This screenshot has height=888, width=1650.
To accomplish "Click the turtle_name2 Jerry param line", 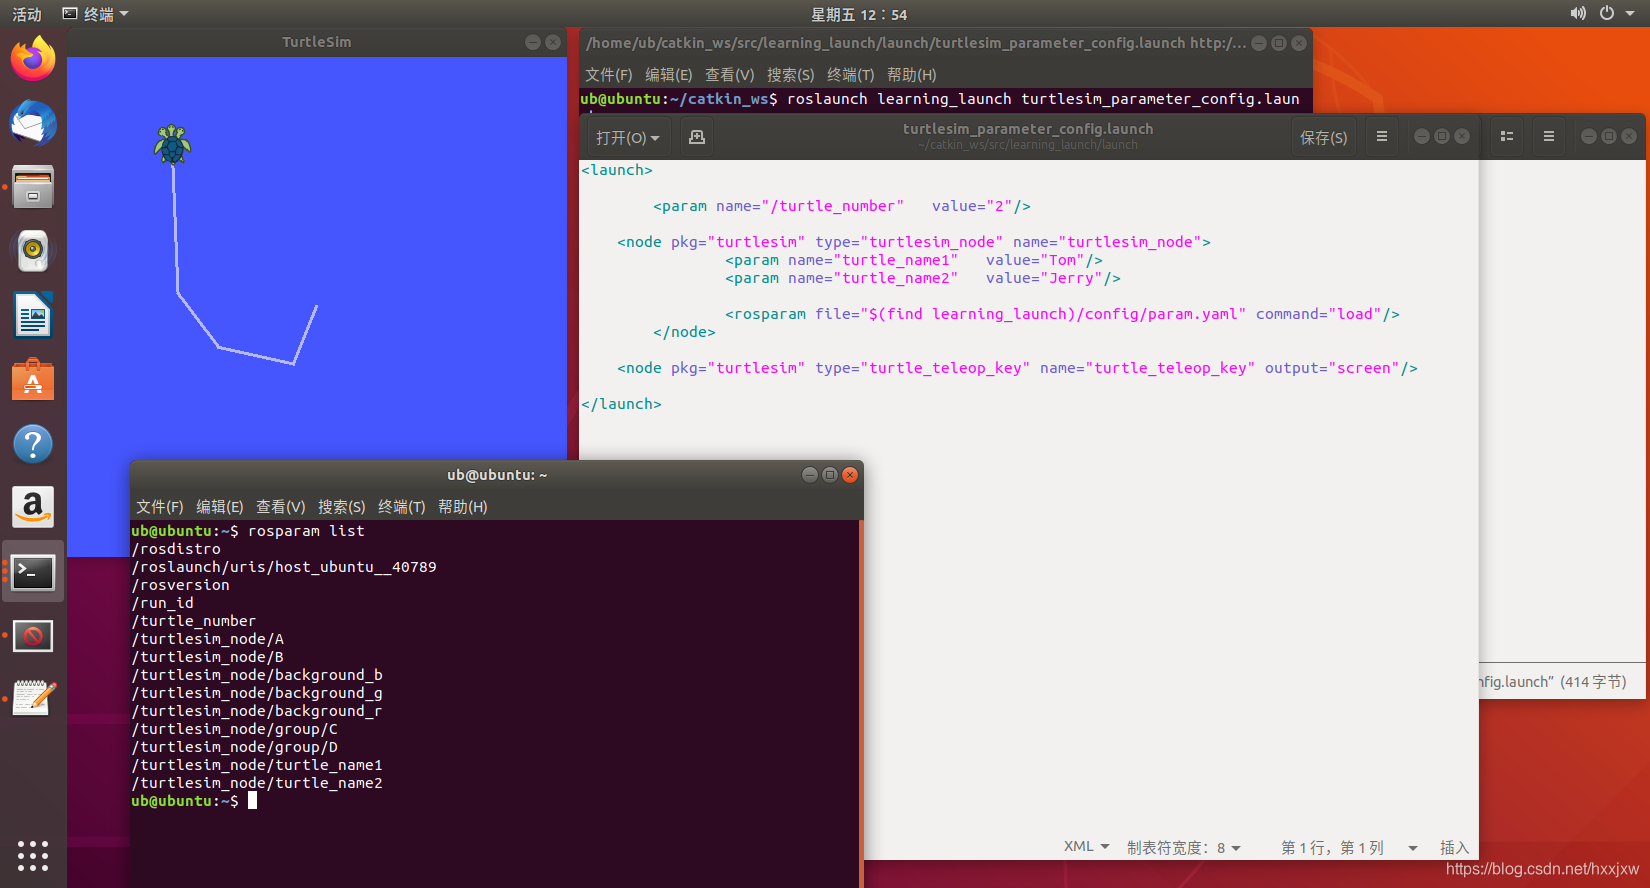I will click(923, 278).
